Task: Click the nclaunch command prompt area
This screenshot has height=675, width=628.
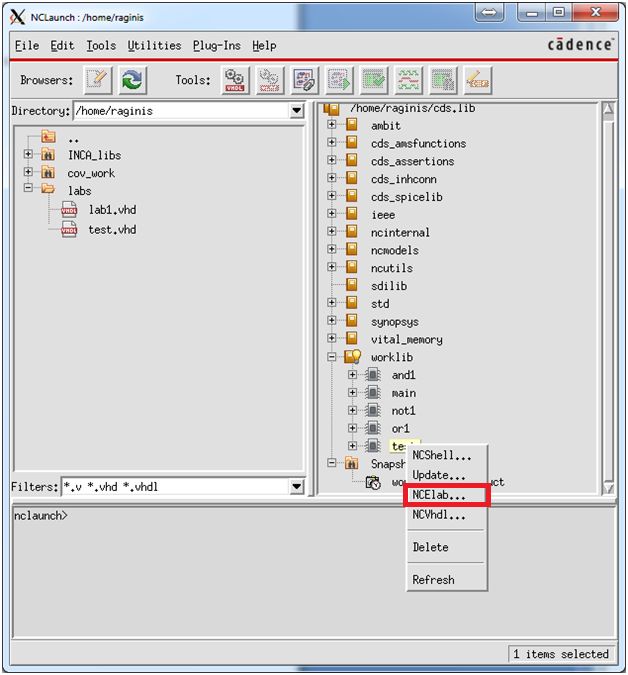Action: (x=313, y=572)
